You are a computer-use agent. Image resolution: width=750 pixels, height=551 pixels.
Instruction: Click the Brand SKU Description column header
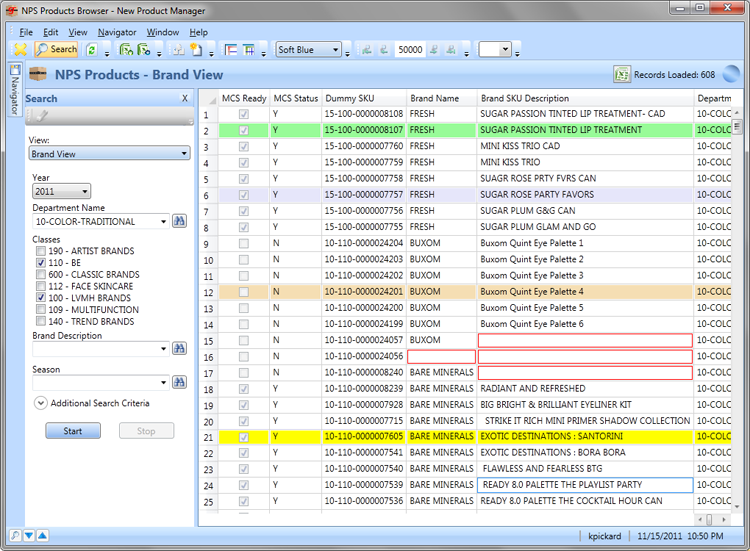coord(585,98)
